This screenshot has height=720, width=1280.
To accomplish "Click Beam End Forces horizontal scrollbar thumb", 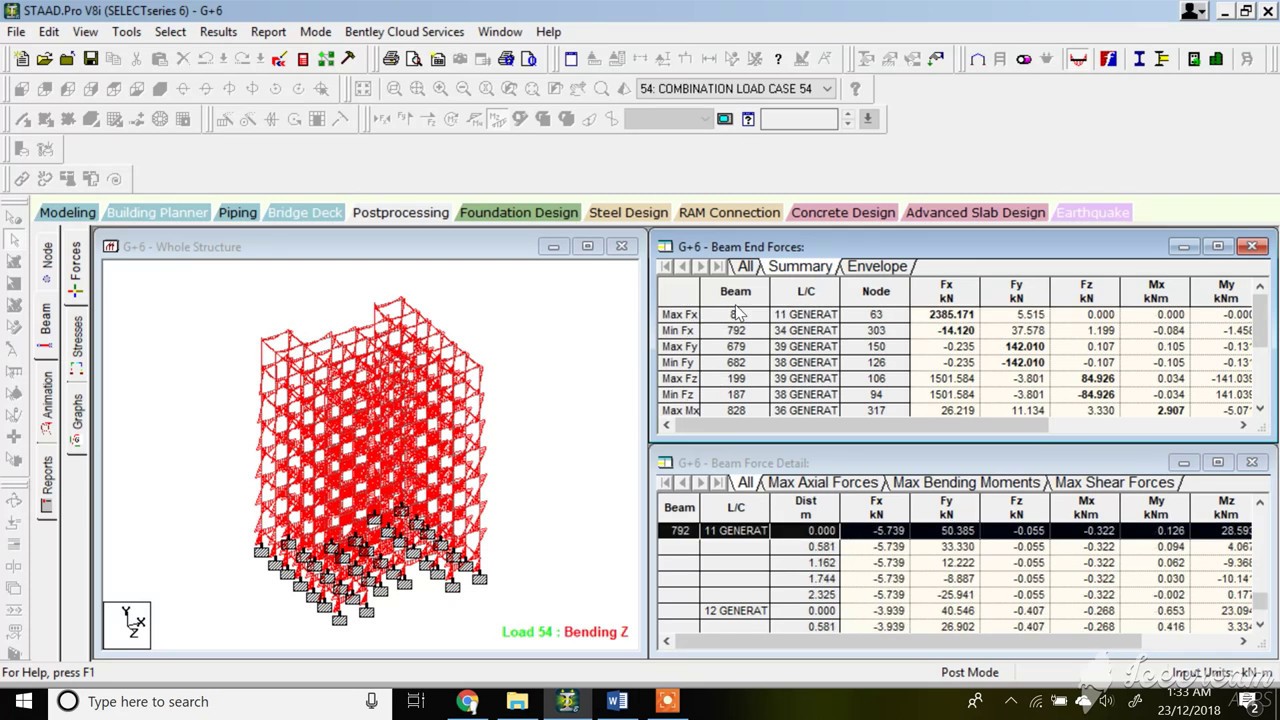I will pos(860,425).
